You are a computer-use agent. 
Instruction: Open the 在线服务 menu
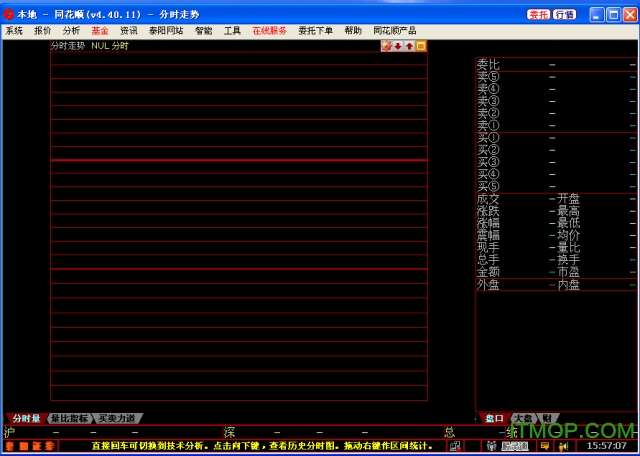point(269,31)
